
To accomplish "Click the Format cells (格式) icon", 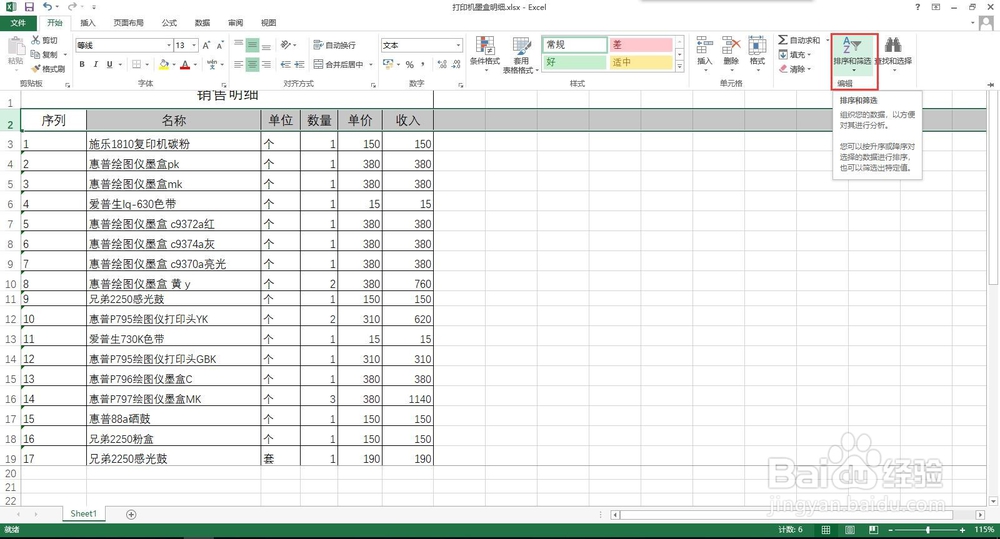I will [757, 46].
